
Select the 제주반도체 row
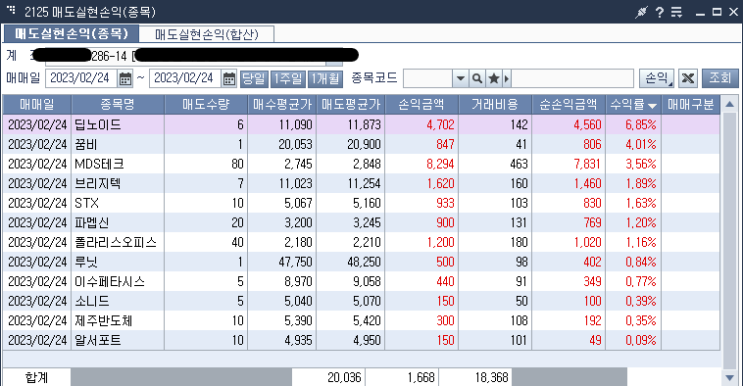[361, 321]
